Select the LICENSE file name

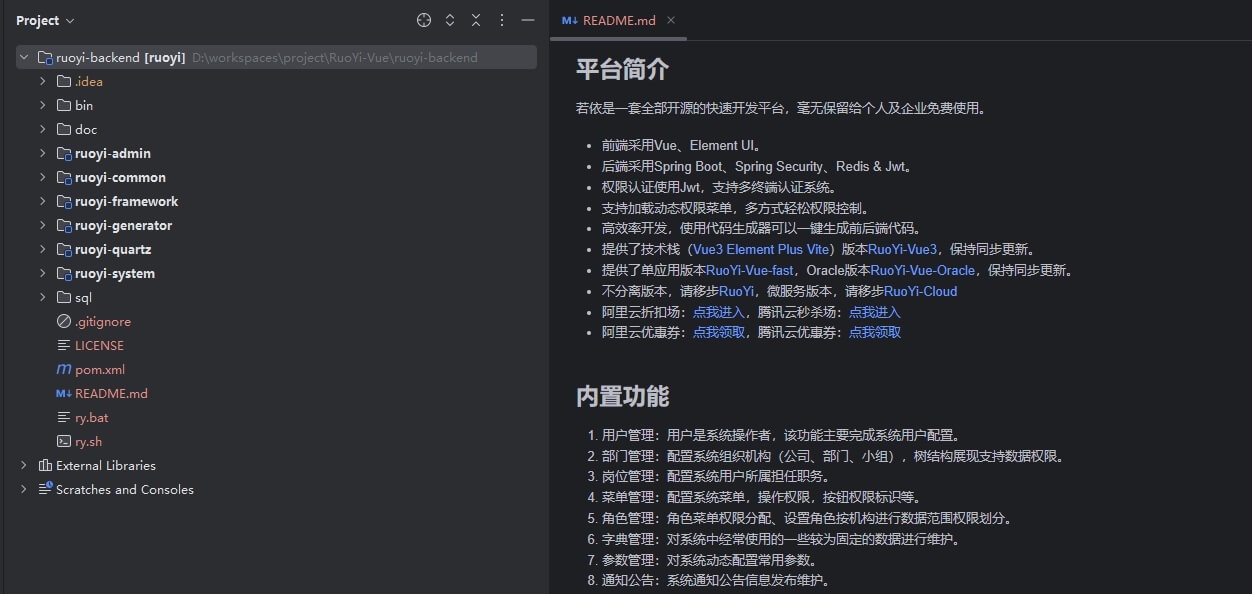tap(99, 346)
